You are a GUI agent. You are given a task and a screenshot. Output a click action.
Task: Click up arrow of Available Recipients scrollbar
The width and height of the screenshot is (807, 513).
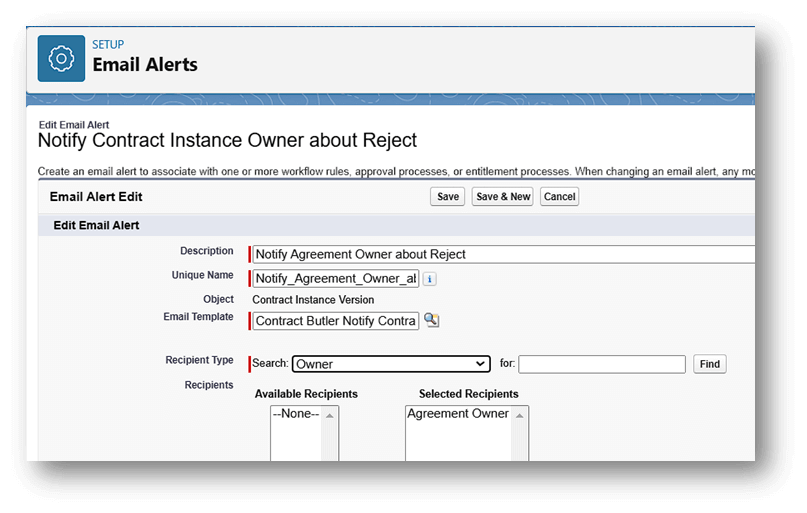330,415
